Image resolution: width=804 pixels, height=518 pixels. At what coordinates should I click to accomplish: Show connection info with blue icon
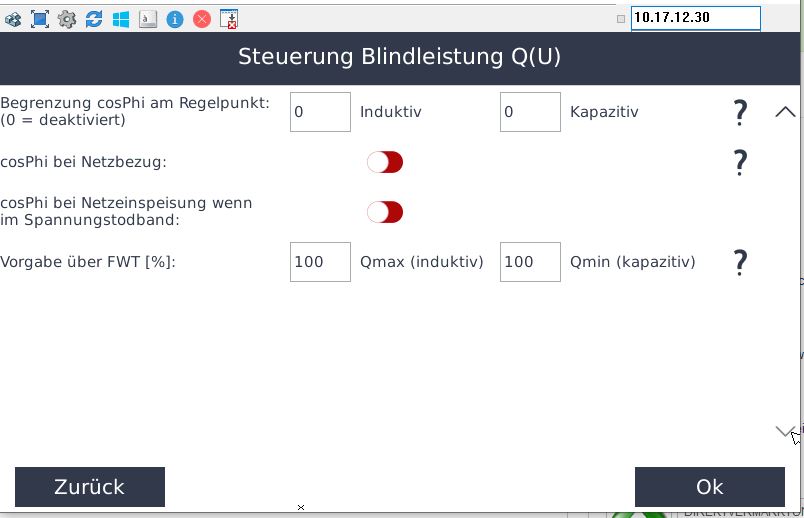pos(175,18)
